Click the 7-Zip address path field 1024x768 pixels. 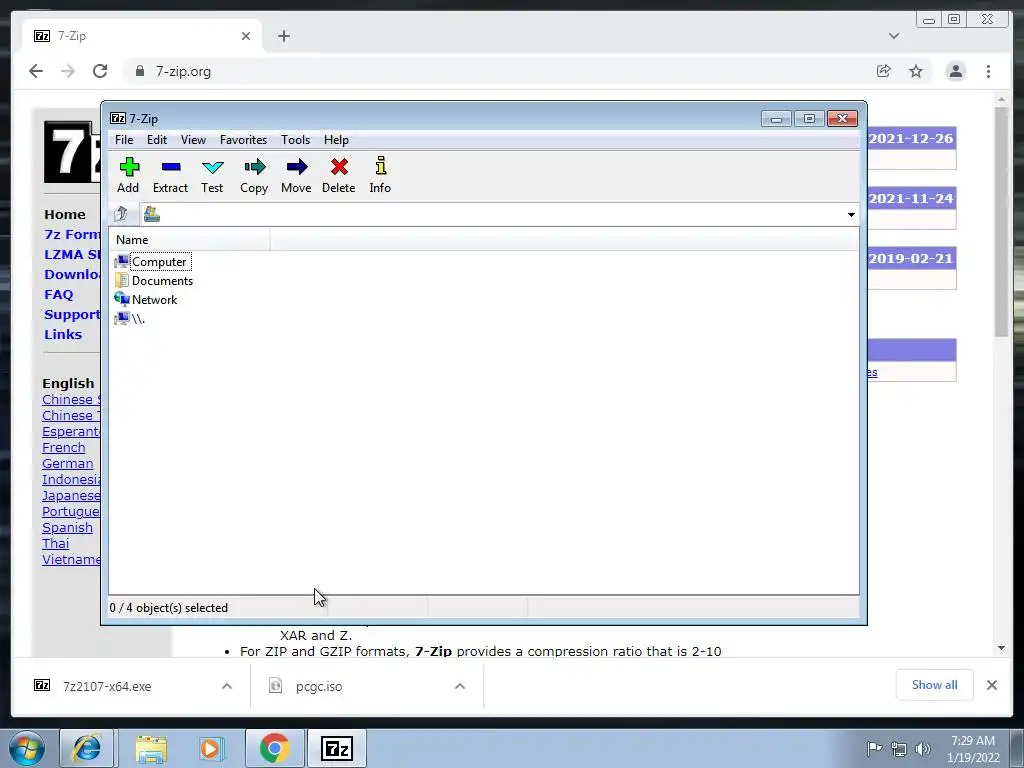click(500, 215)
